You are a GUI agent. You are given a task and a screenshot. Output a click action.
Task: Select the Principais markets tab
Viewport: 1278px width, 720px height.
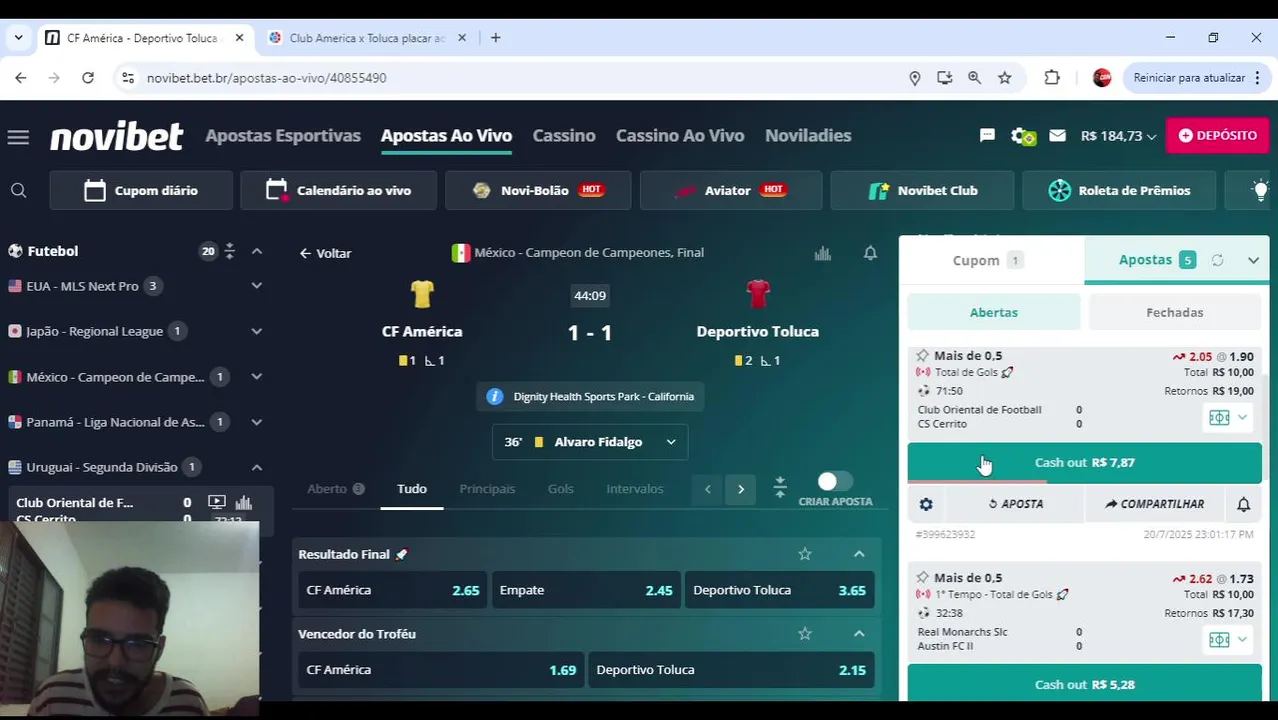pos(487,489)
